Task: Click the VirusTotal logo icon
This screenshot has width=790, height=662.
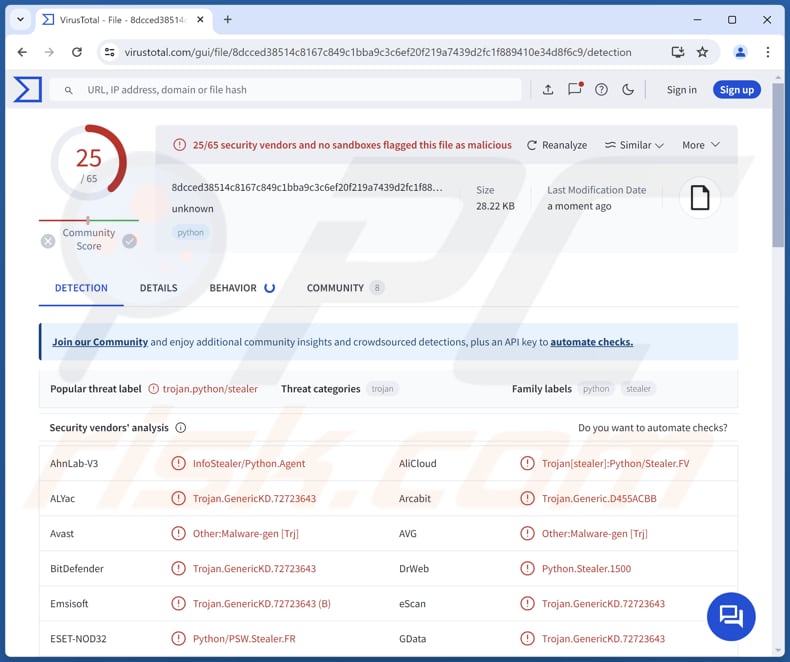Action: click(27, 90)
